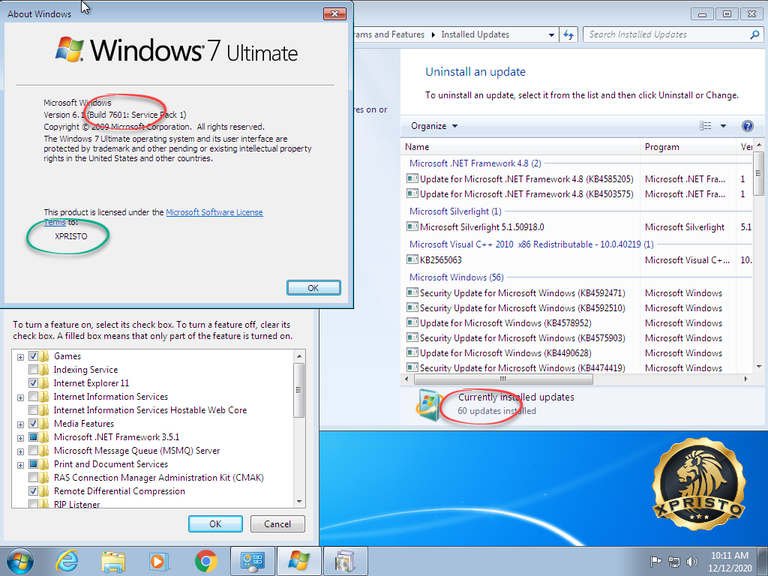Viewport: 768px width, 576px height.
Task: Toggle the Games feature checkbox
Action: point(33,356)
